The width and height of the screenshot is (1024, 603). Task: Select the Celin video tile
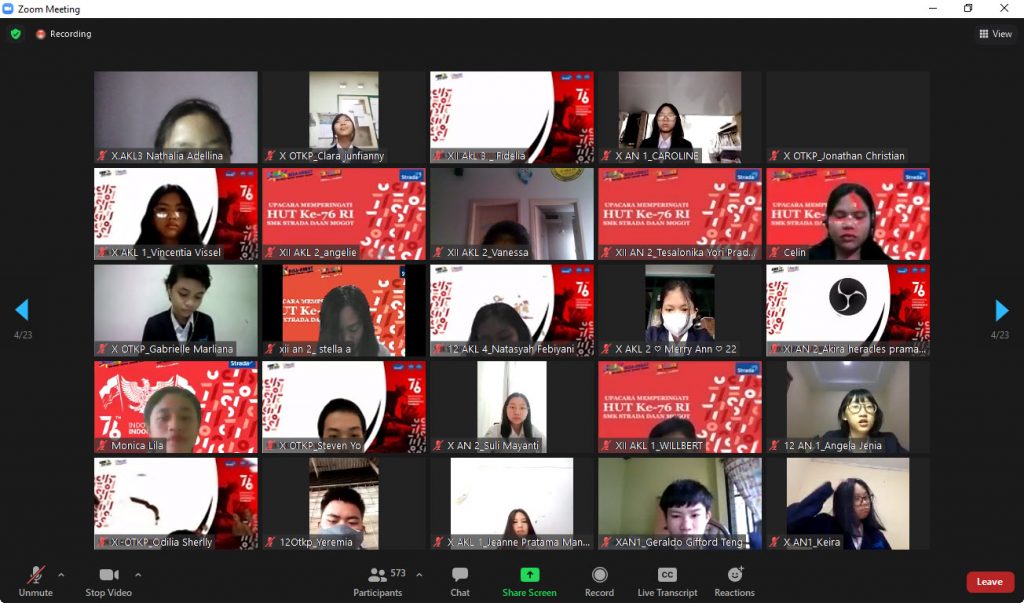(847, 214)
